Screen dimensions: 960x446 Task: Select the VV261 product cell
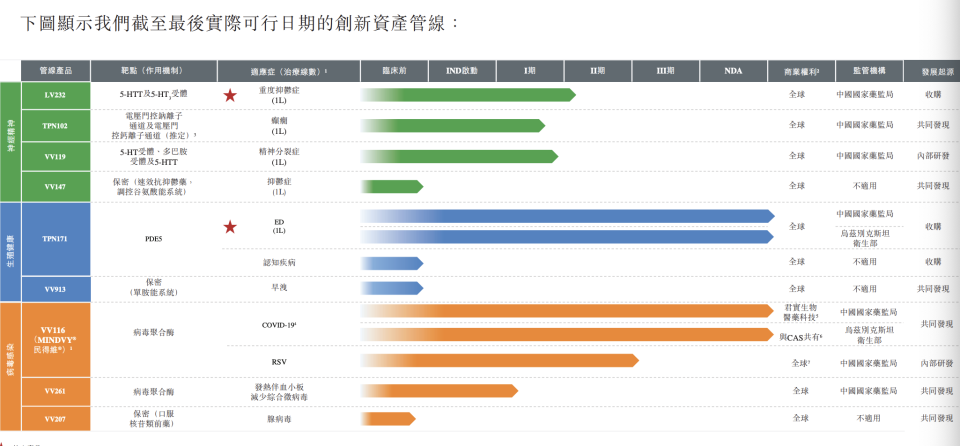pos(56,391)
